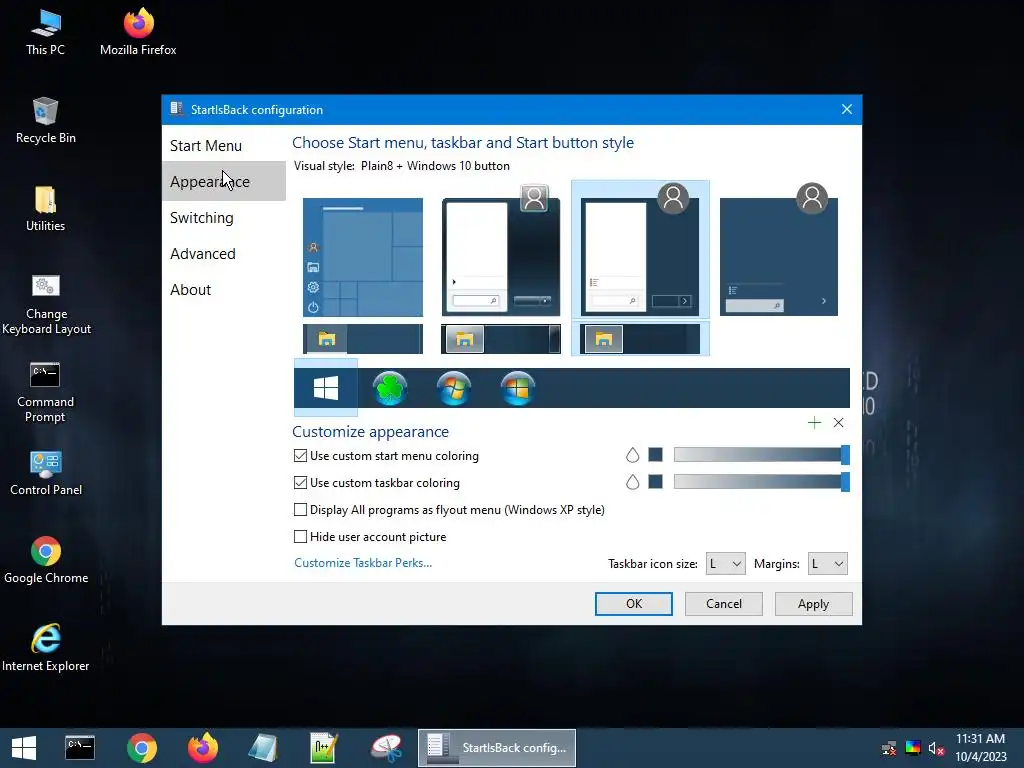
Task: Select the Windows 10 logo start button style
Action: [325, 388]
